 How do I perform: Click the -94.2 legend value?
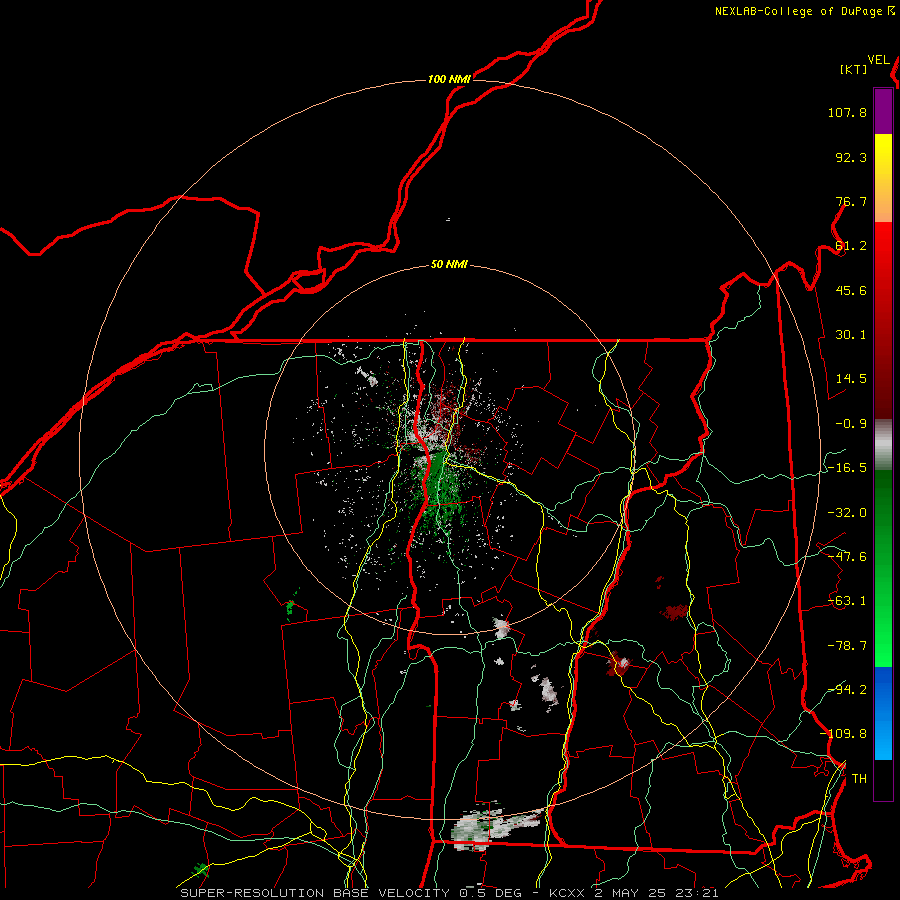[847, 690]
